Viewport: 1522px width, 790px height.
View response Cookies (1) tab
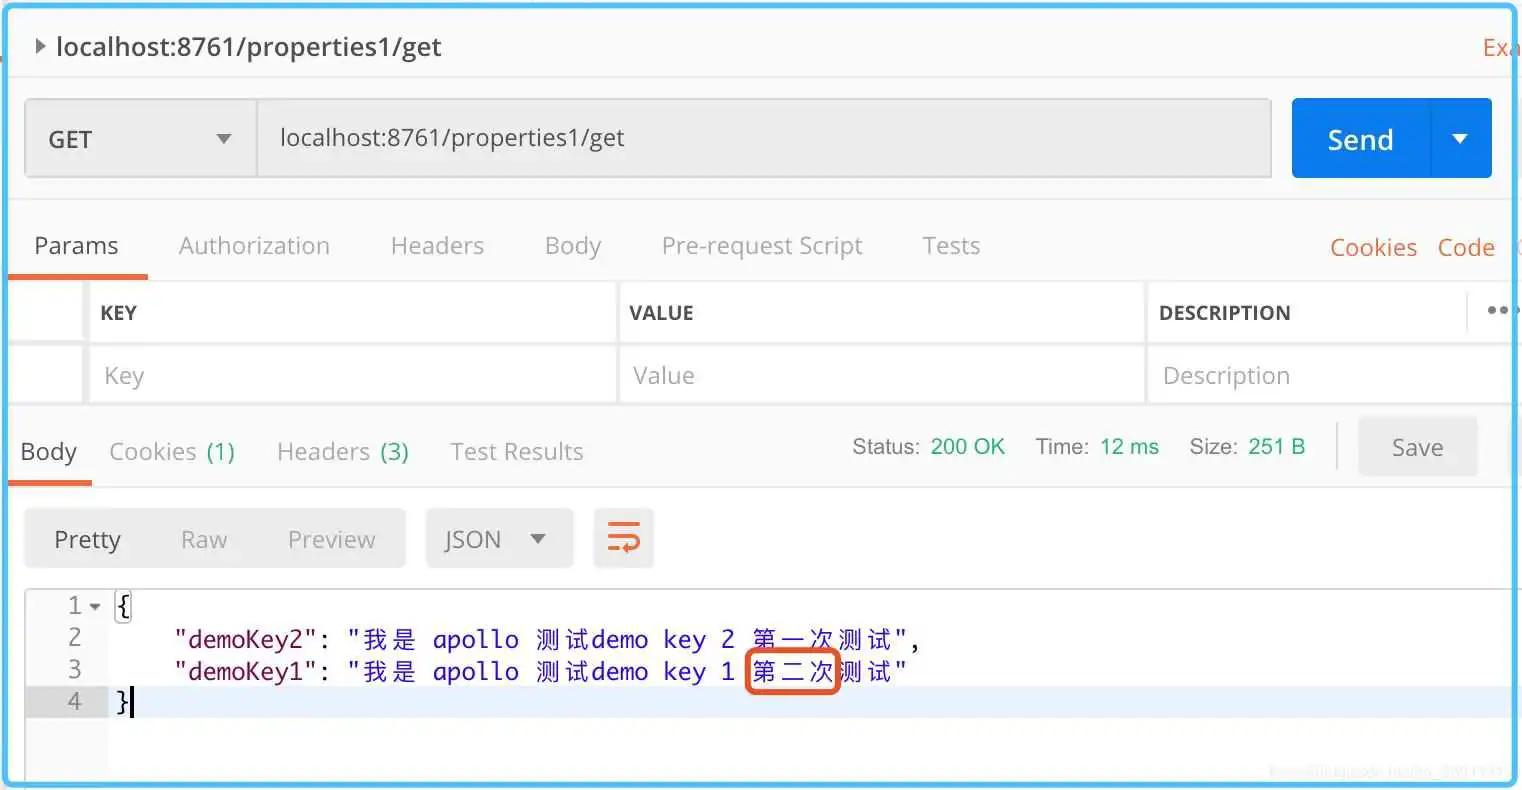[171, 452]
